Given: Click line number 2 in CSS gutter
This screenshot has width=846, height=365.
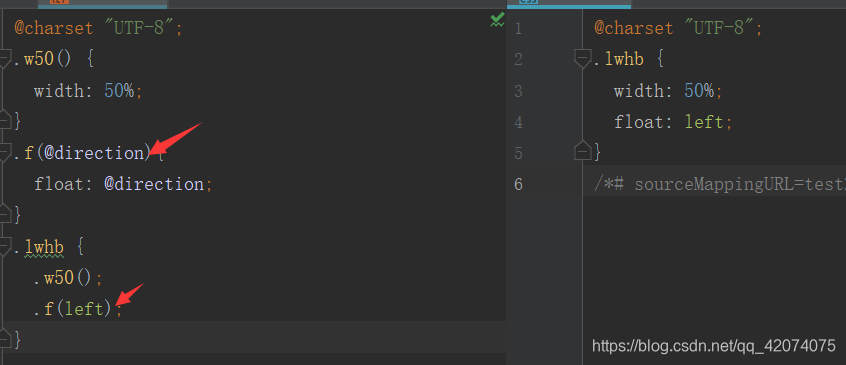Looking at the screenshot, I should pos(518,59).
